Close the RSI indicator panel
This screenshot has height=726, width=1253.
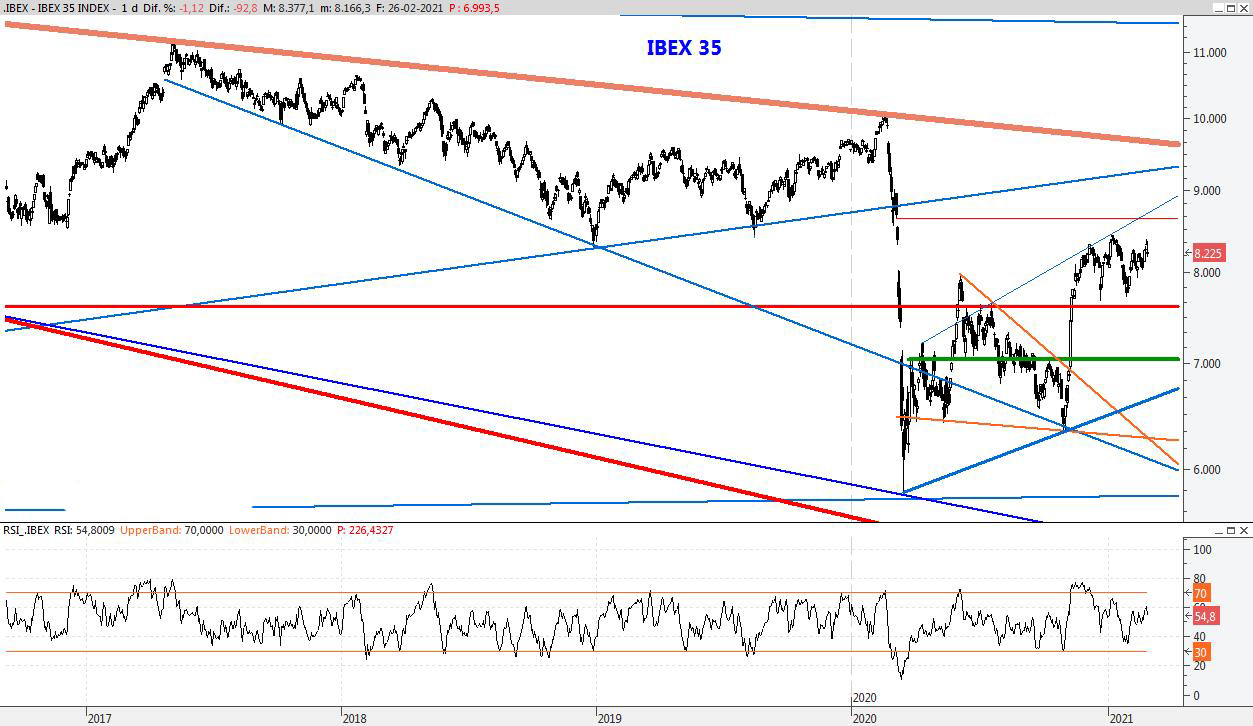coord(1244,530)
